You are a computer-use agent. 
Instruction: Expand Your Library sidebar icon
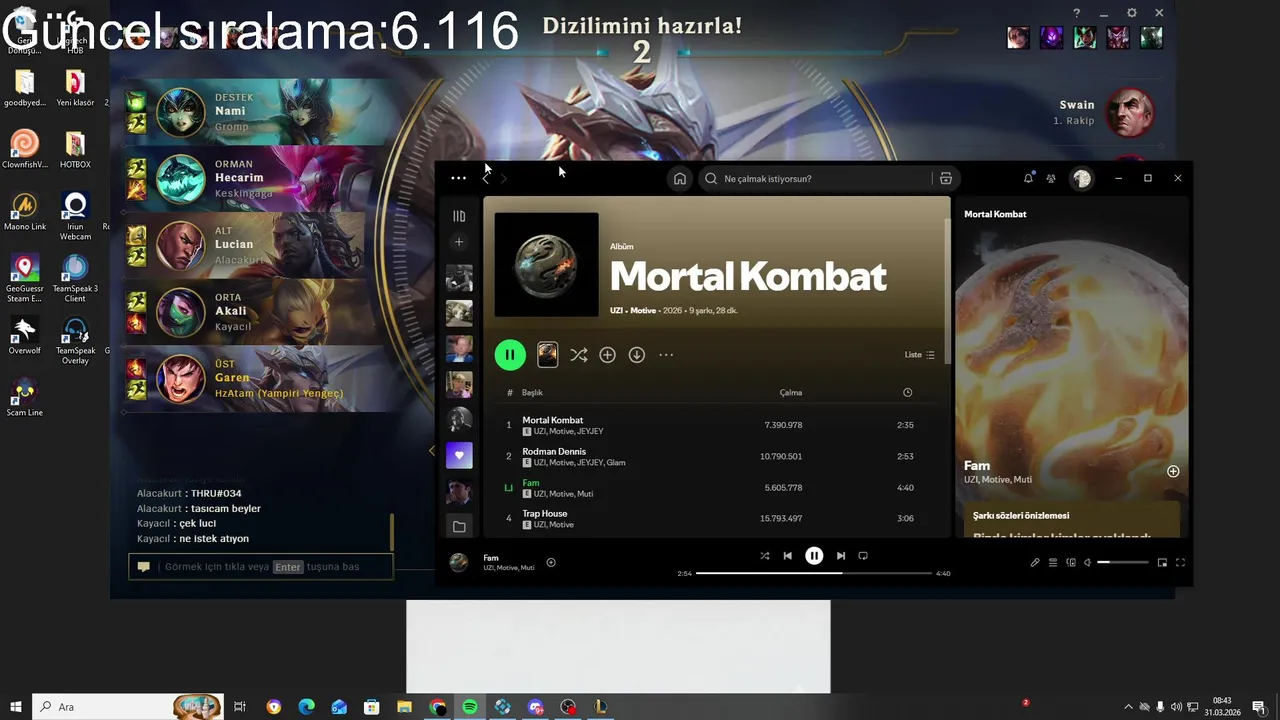pyautogui.click(x=459, y=216)
